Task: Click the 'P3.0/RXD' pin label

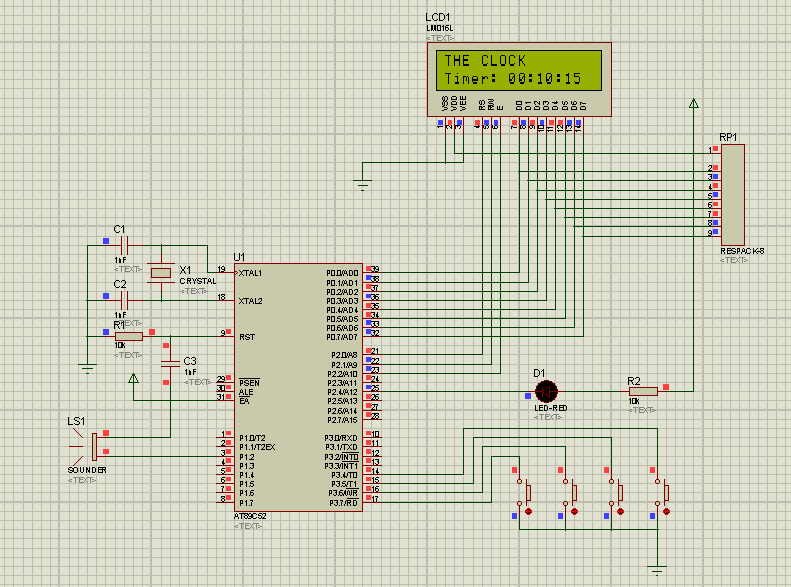Action: (341, 438)
